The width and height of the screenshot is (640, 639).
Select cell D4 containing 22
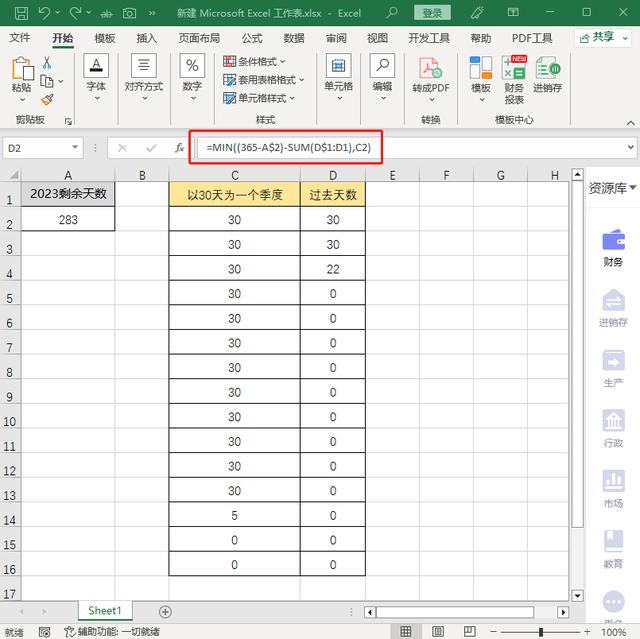click(x=333, y=269)
